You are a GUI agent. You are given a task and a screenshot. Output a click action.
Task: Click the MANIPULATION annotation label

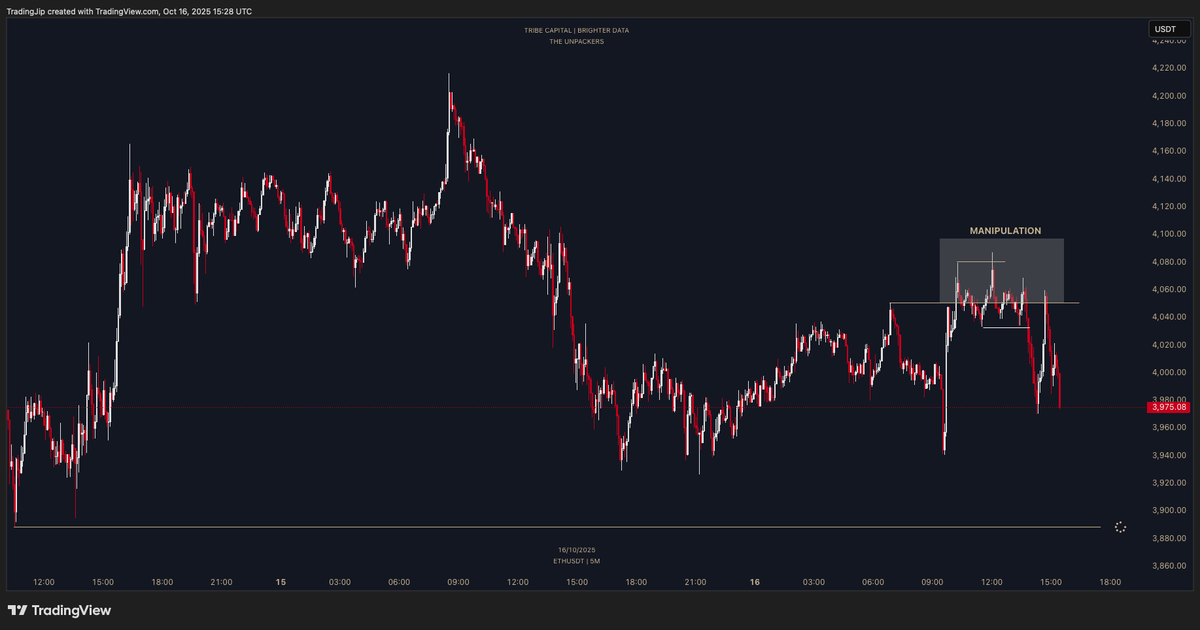(1005, 231)
